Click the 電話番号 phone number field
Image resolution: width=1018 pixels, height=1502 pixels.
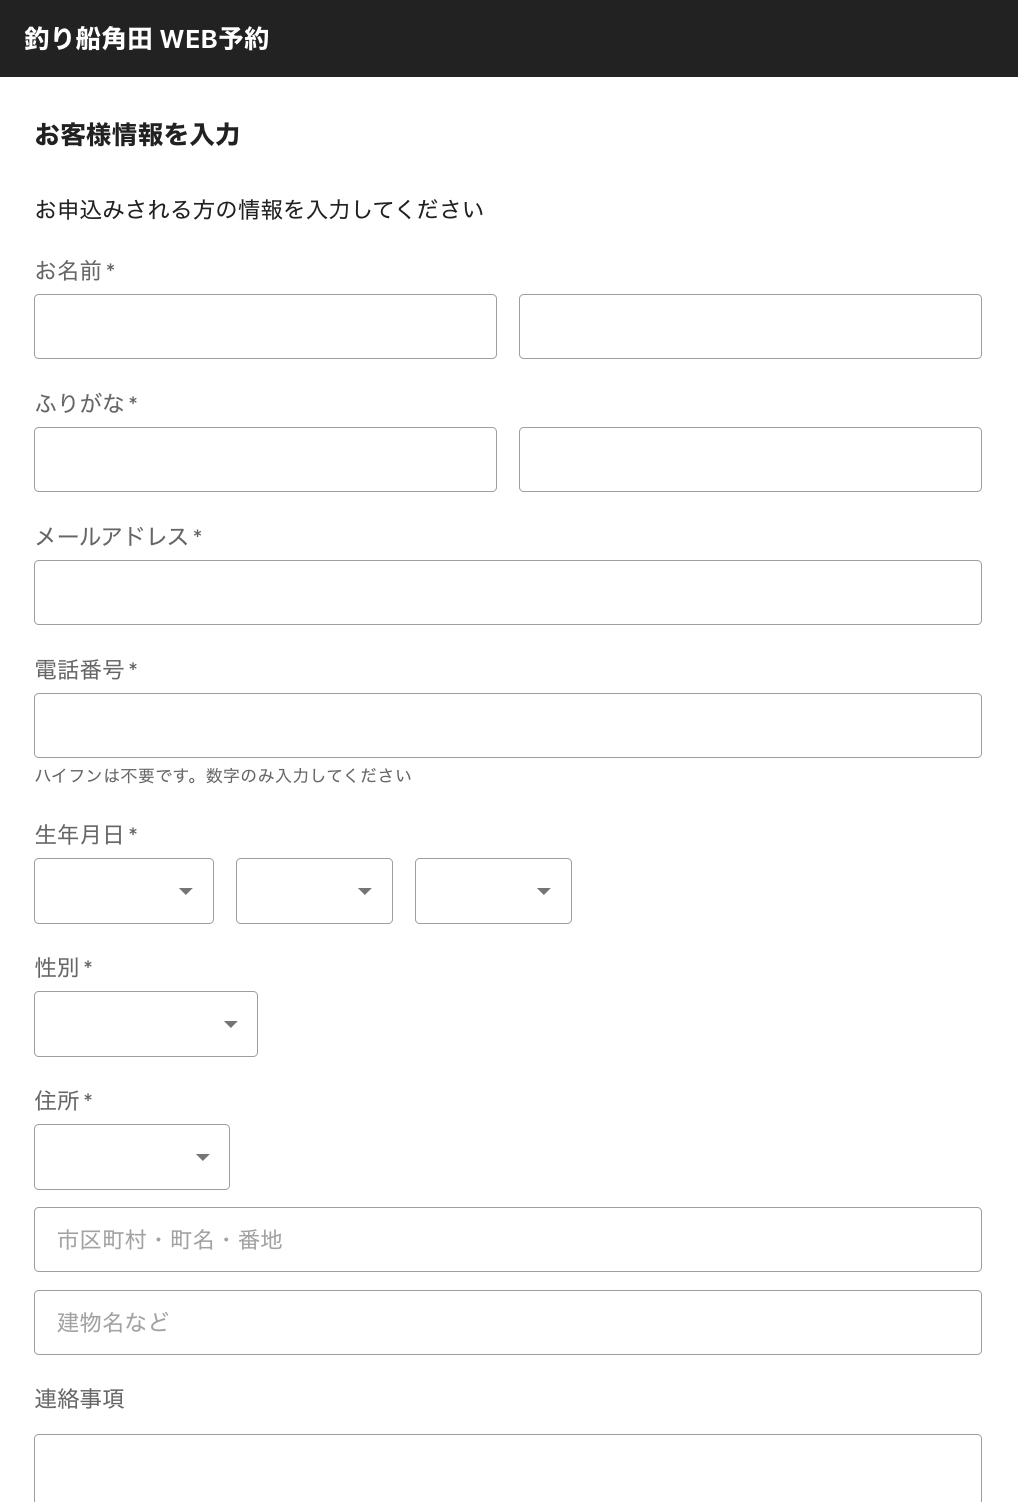[508, 725]
